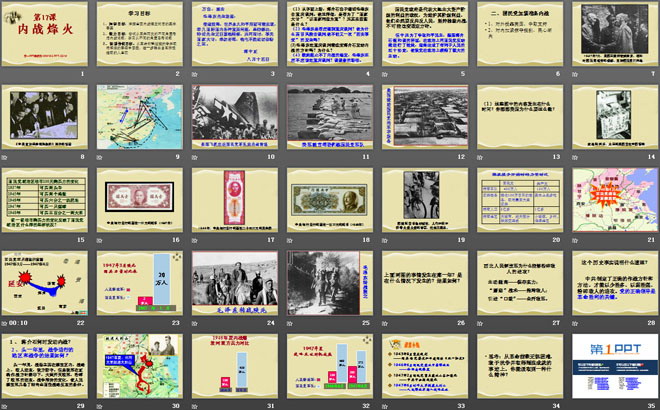Click animation star icon under slide 13

click(480, 157)
